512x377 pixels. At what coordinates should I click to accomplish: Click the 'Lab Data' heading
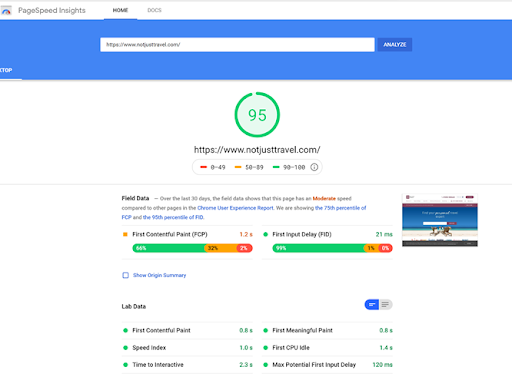(134, 306)
